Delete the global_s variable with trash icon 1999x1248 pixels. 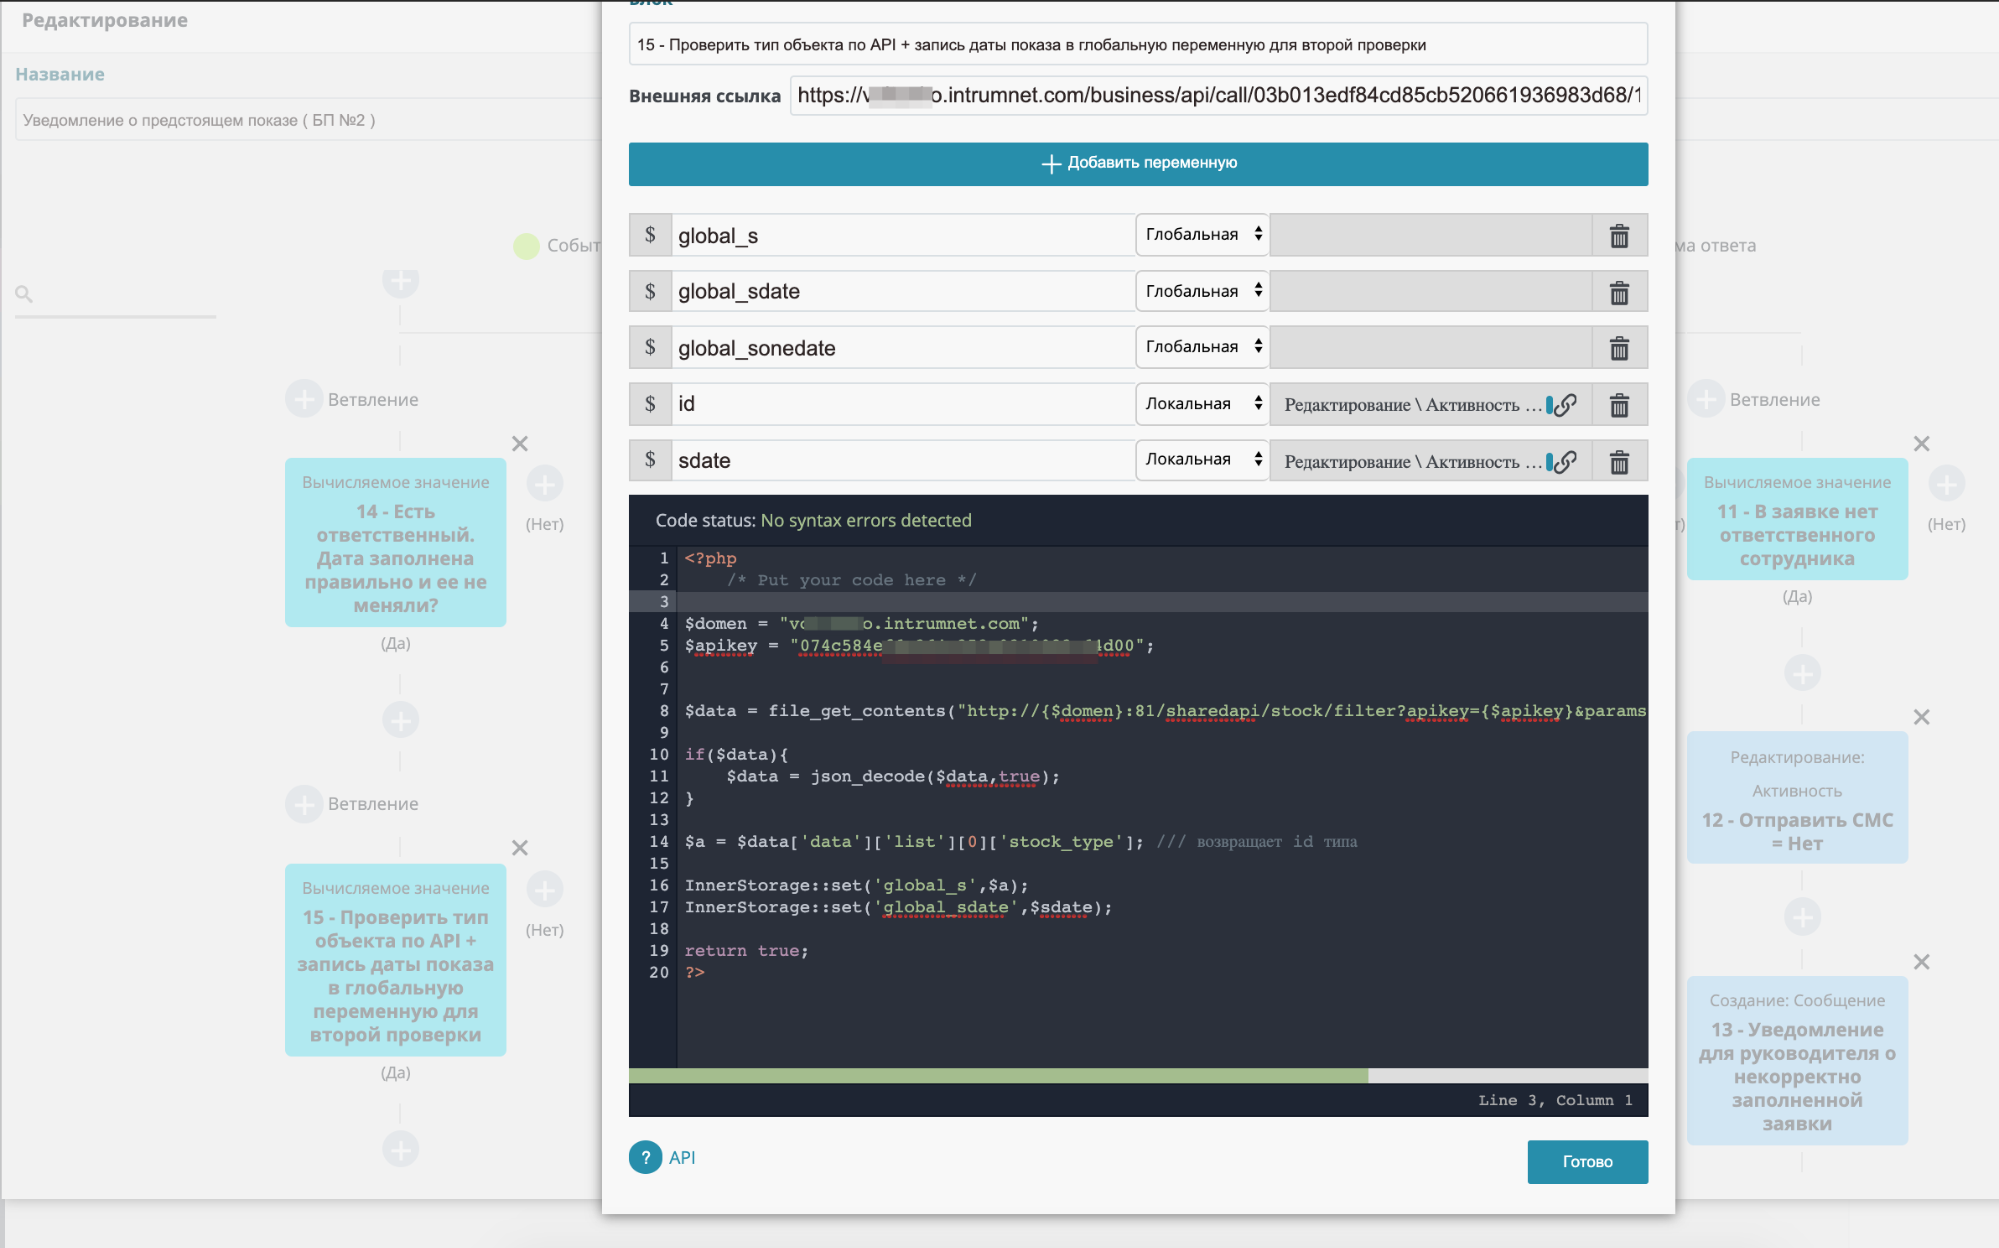(x=1619, y=236)
